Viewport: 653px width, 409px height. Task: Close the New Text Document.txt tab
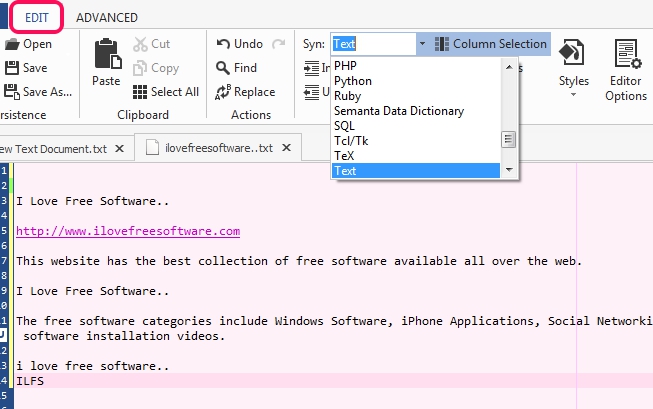pos(120,148)
